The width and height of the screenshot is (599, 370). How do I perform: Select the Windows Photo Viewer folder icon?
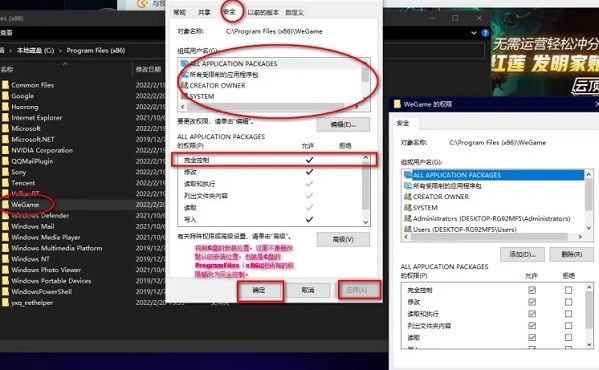(x=5, y=270)
